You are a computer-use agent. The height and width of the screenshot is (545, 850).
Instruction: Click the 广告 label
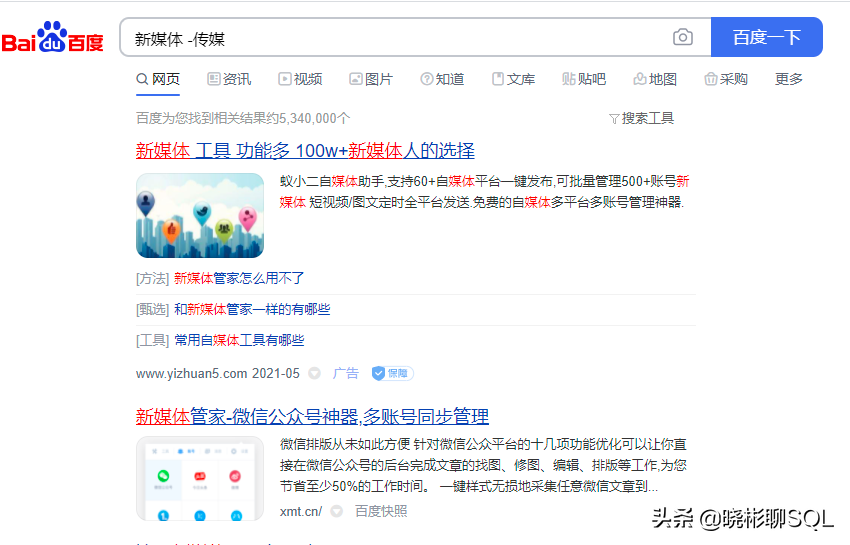pos(346,373)
